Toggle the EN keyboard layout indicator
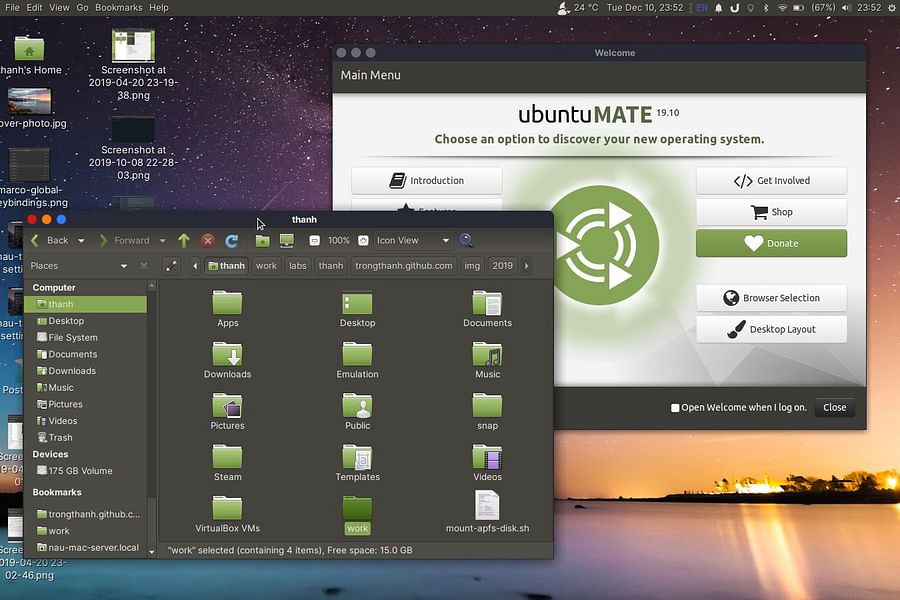This screenshot has height=600, width=900. (x=701, y=7)
